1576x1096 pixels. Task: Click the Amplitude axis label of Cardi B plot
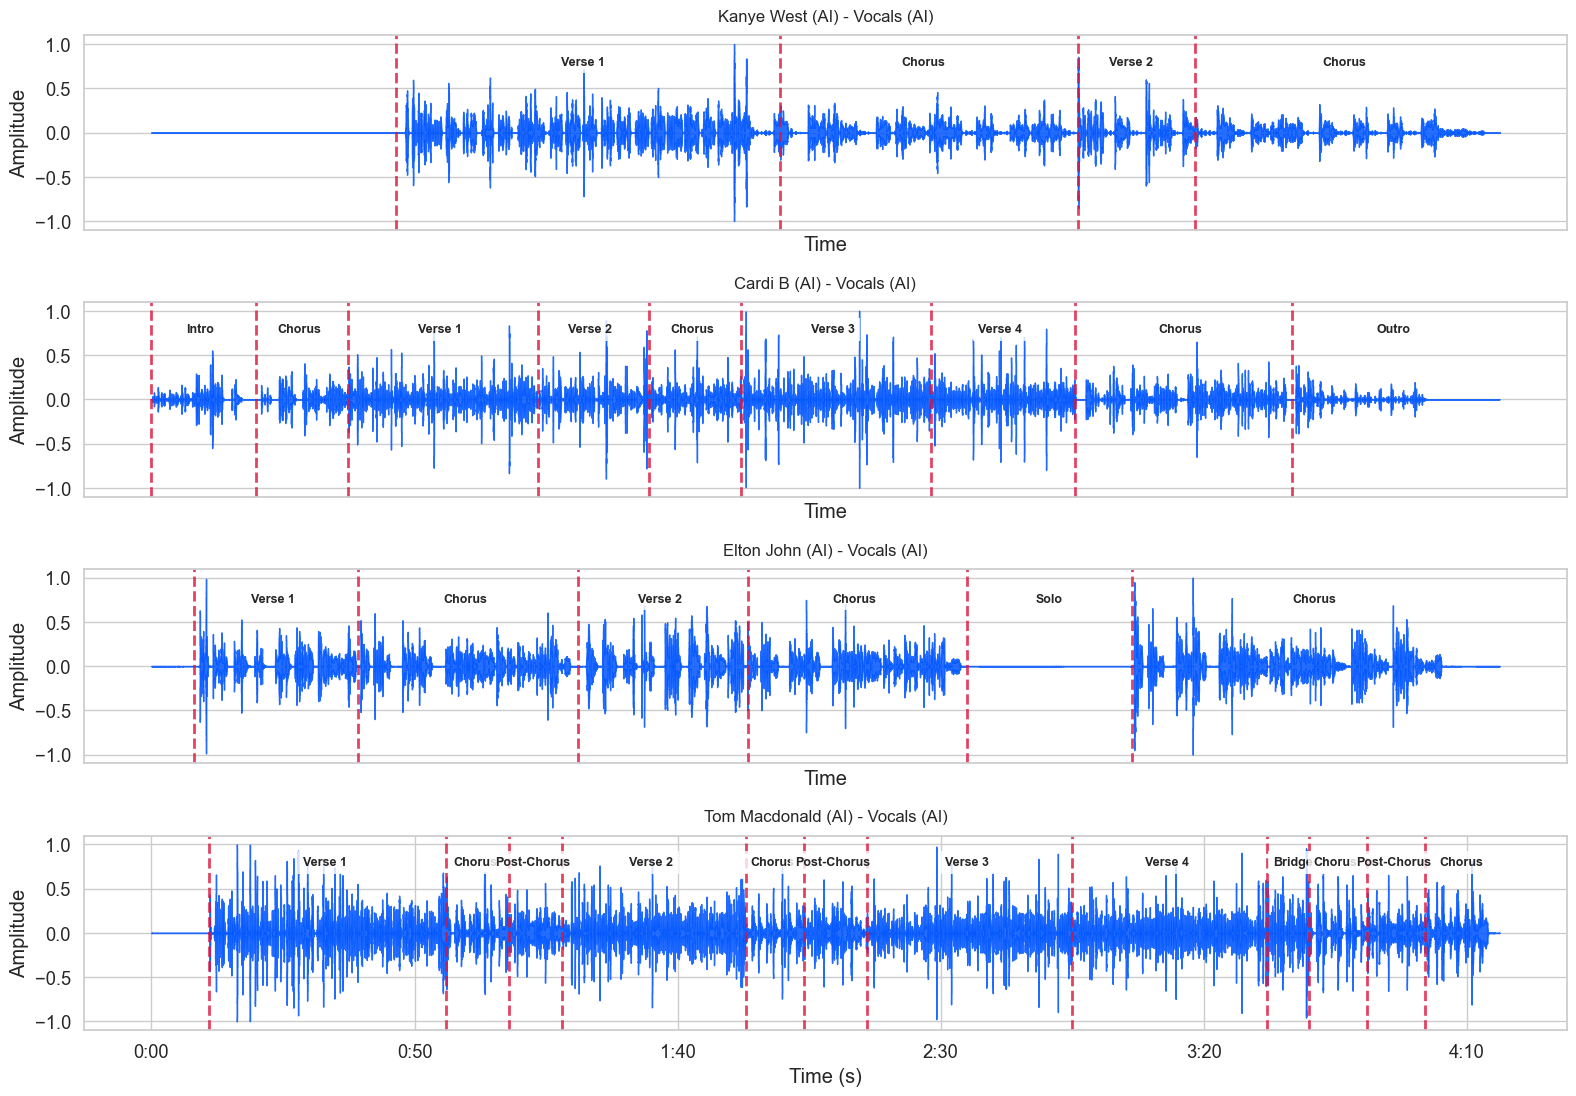click(x=18, y=400)
